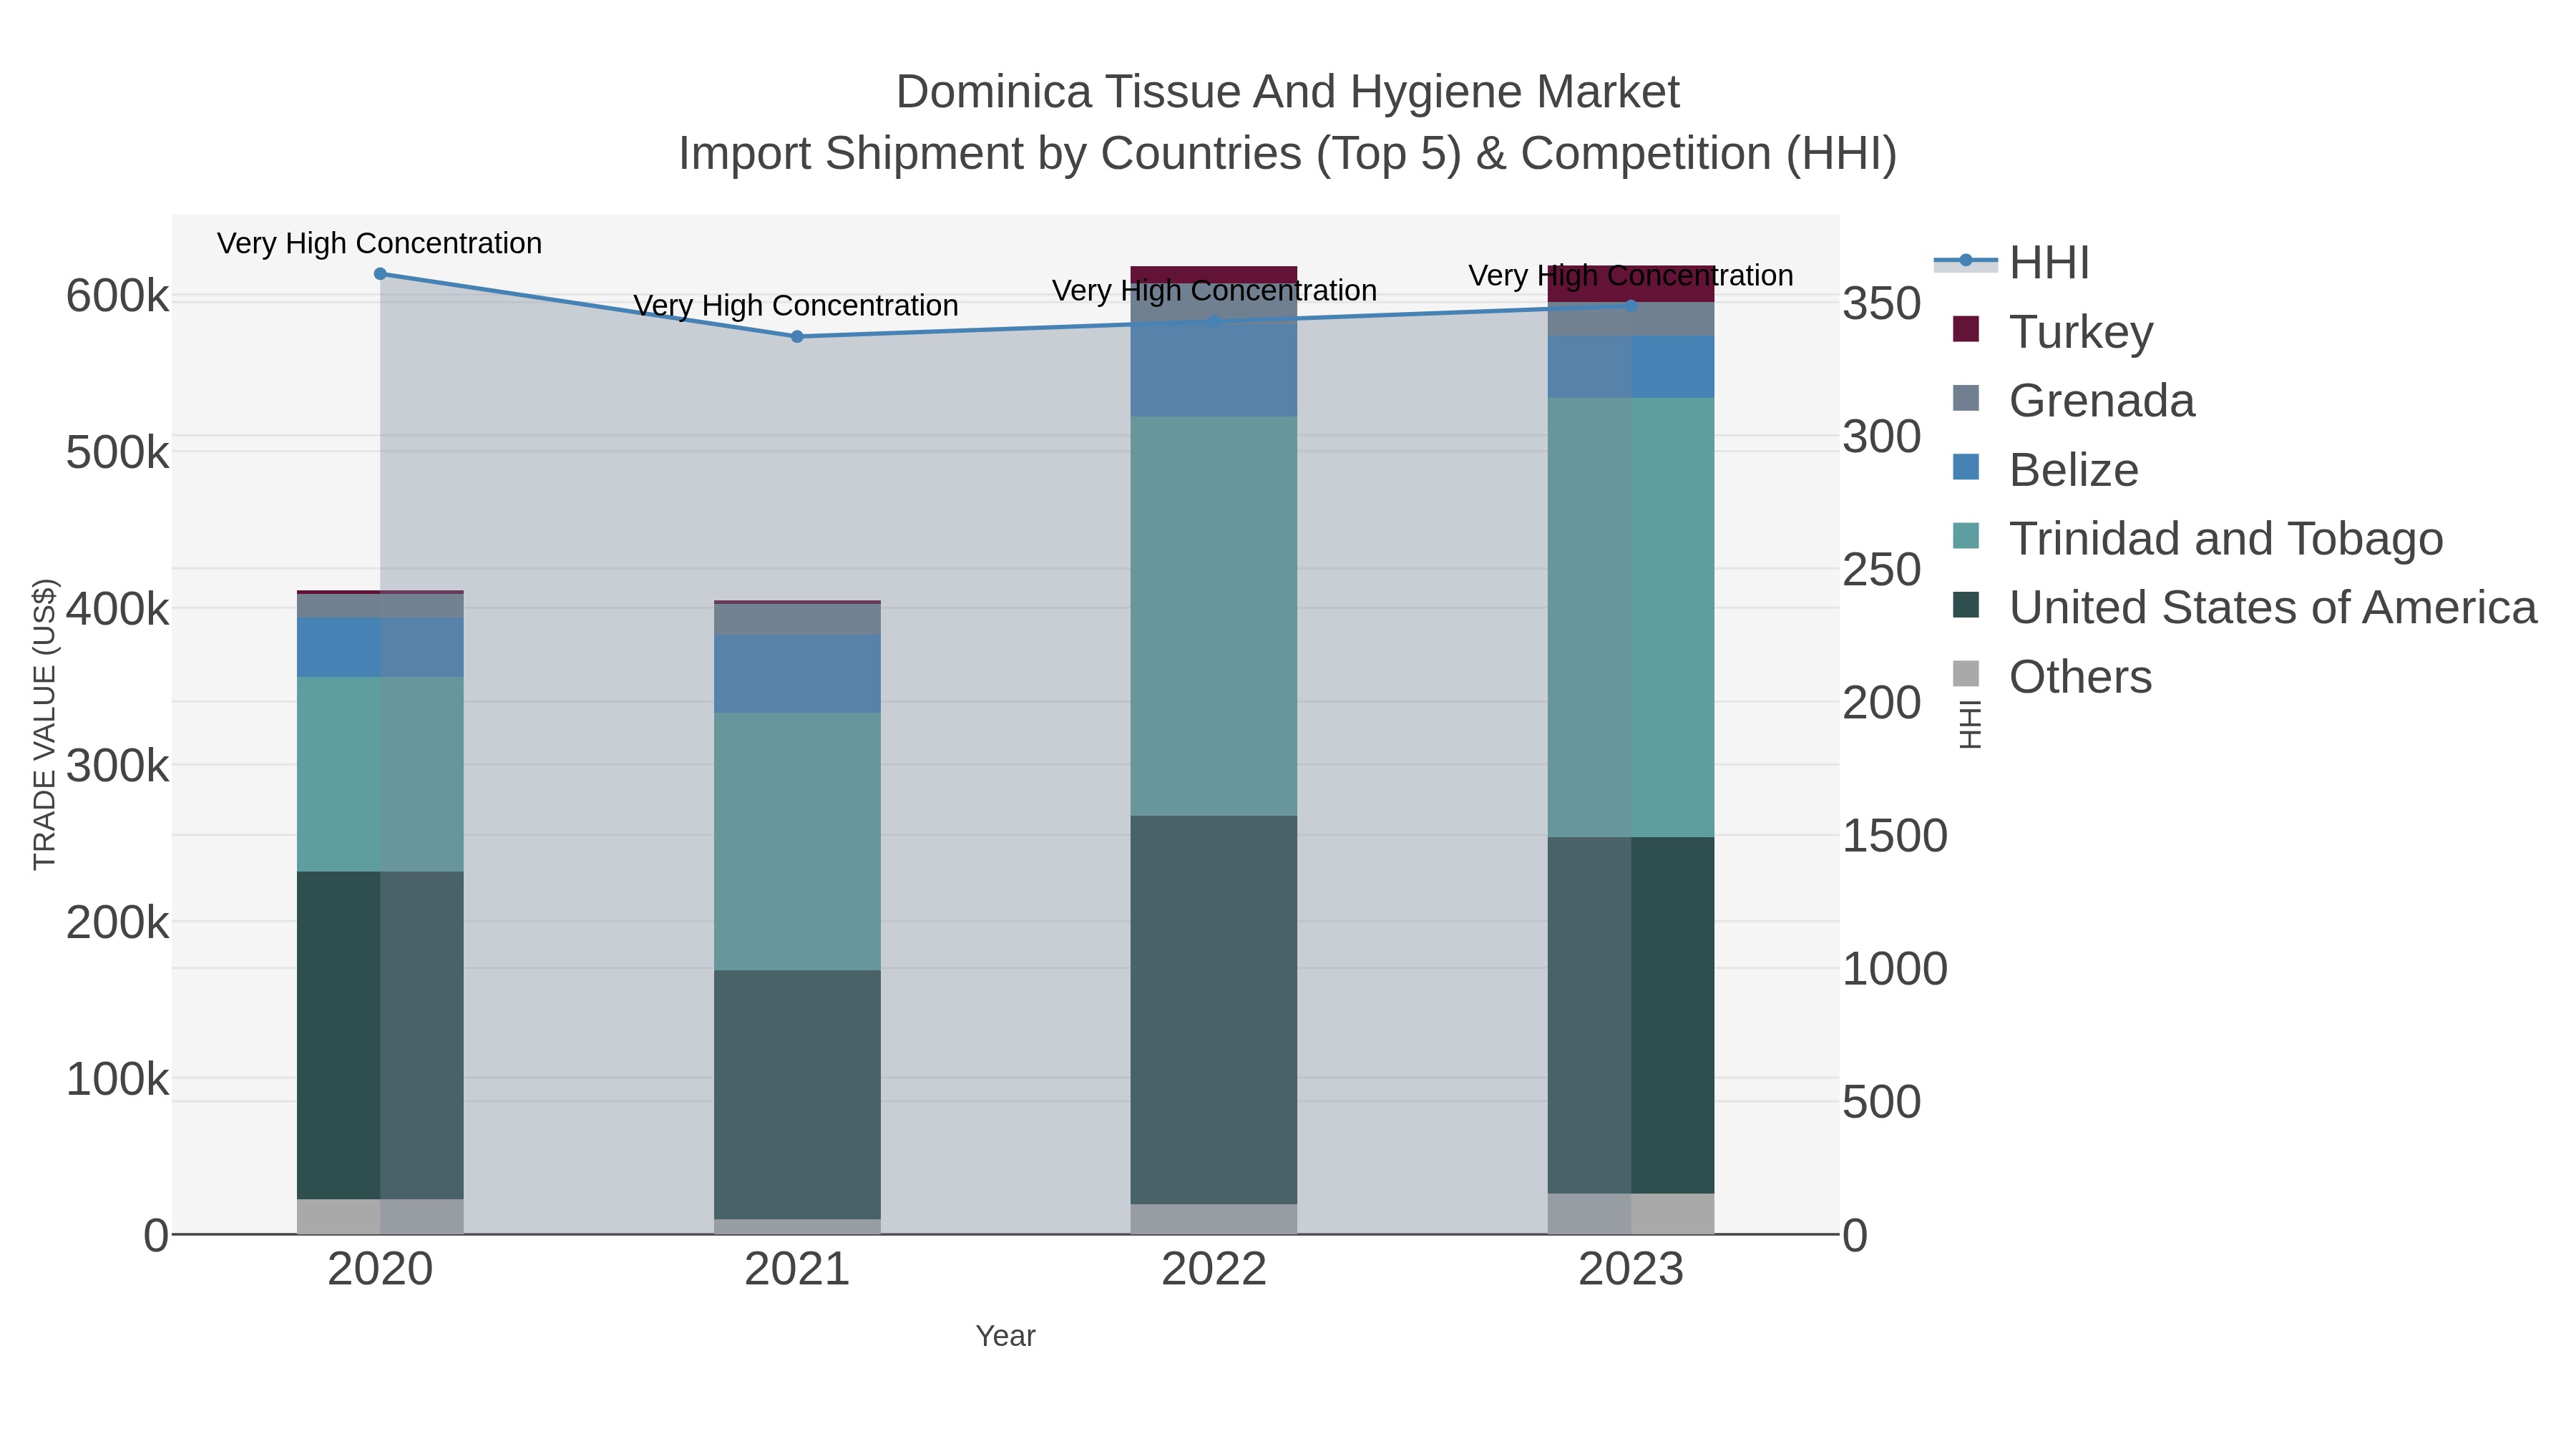Toggle United States of America legend entry
This screenshot has height=1449, width=2576.
2245,607
